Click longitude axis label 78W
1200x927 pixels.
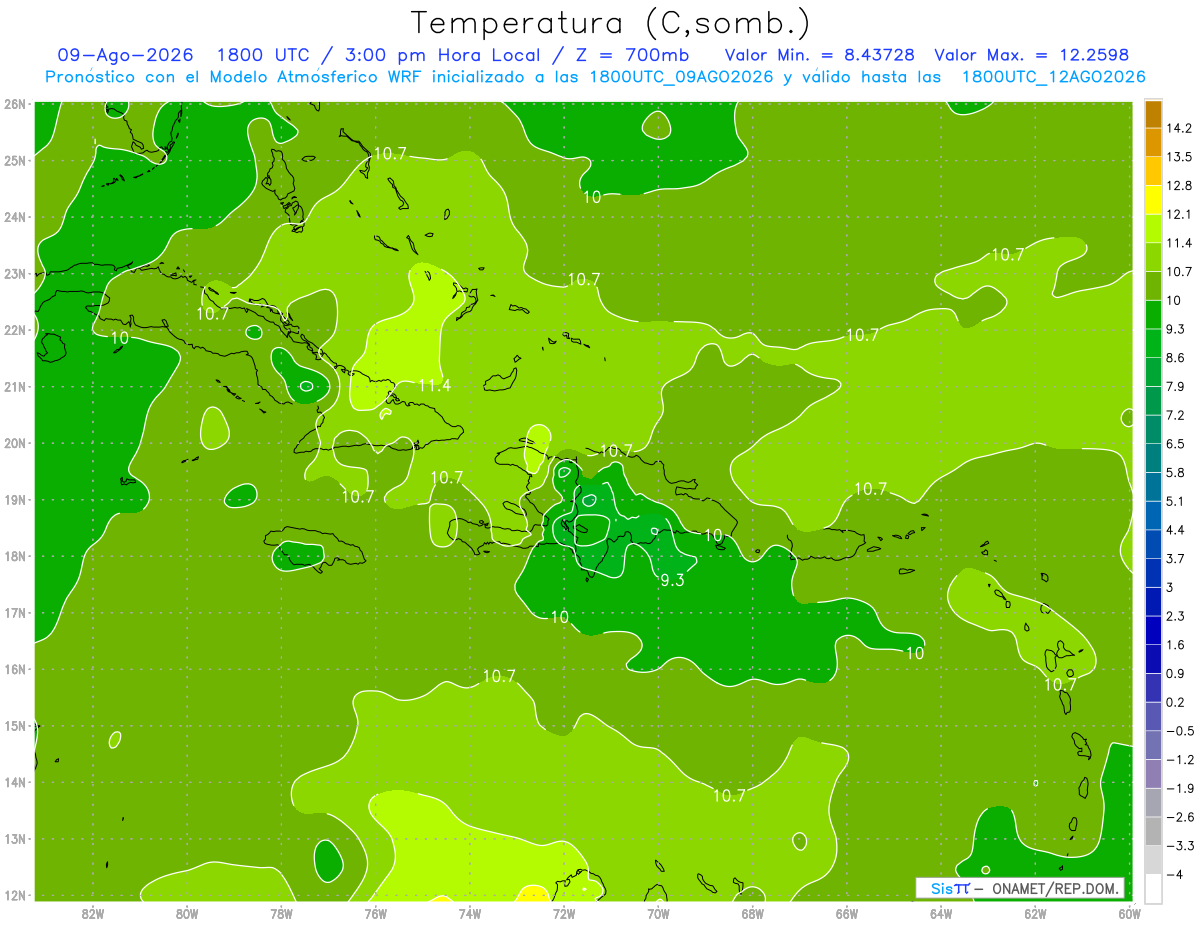pos(281,913)
